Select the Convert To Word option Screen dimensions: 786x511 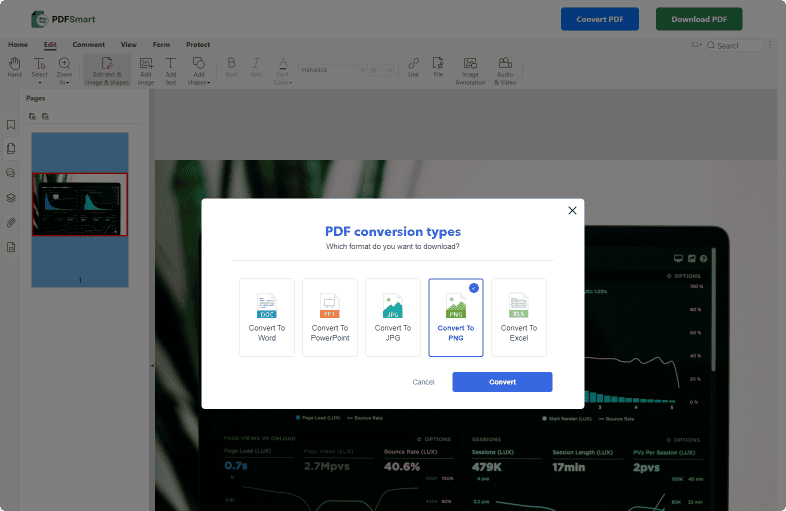(x=267, y=317)
